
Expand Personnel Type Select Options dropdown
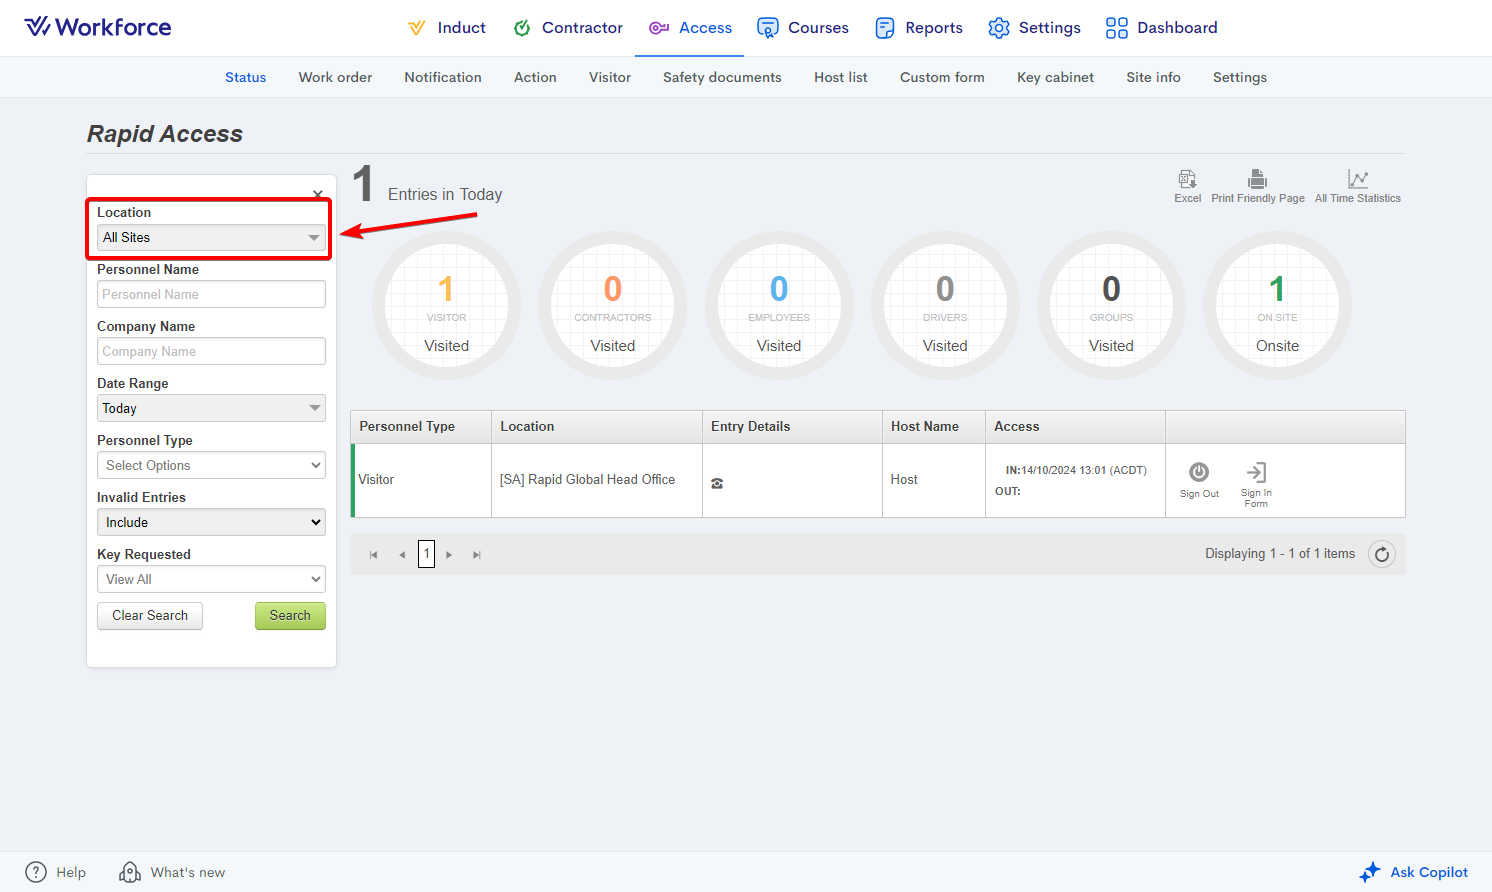click(211, 466)
